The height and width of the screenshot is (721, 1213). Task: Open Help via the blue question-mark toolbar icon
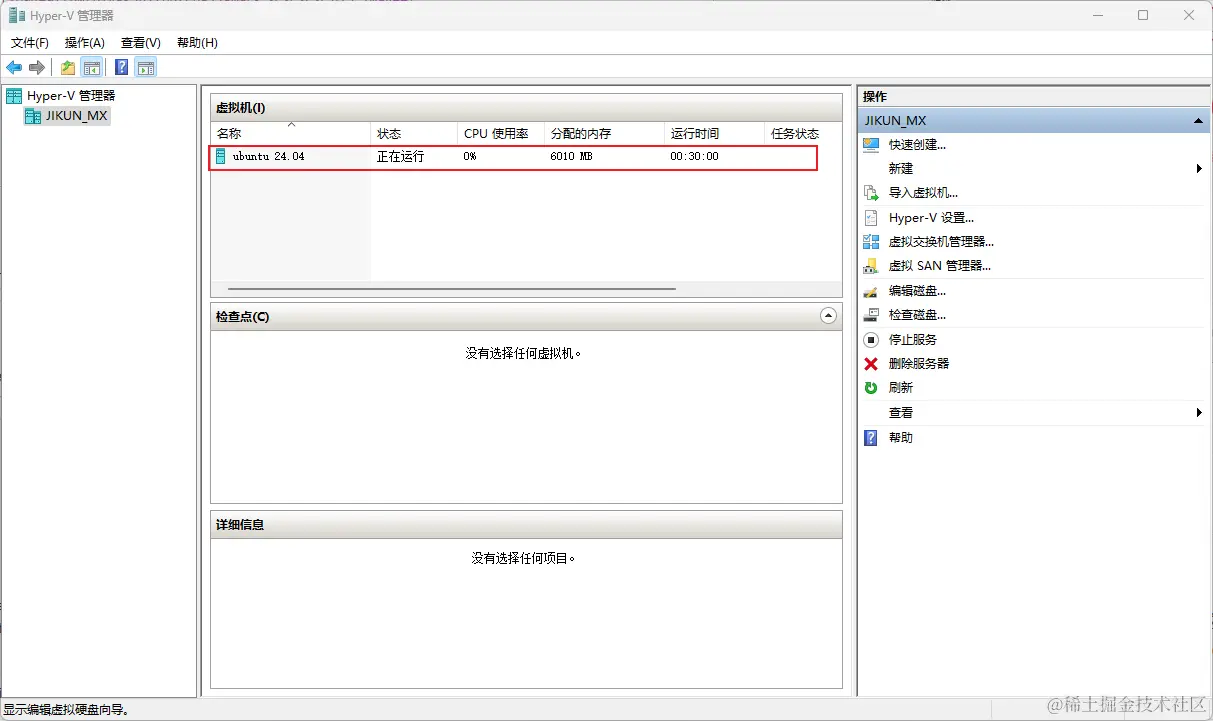click(x=121, y=68)
